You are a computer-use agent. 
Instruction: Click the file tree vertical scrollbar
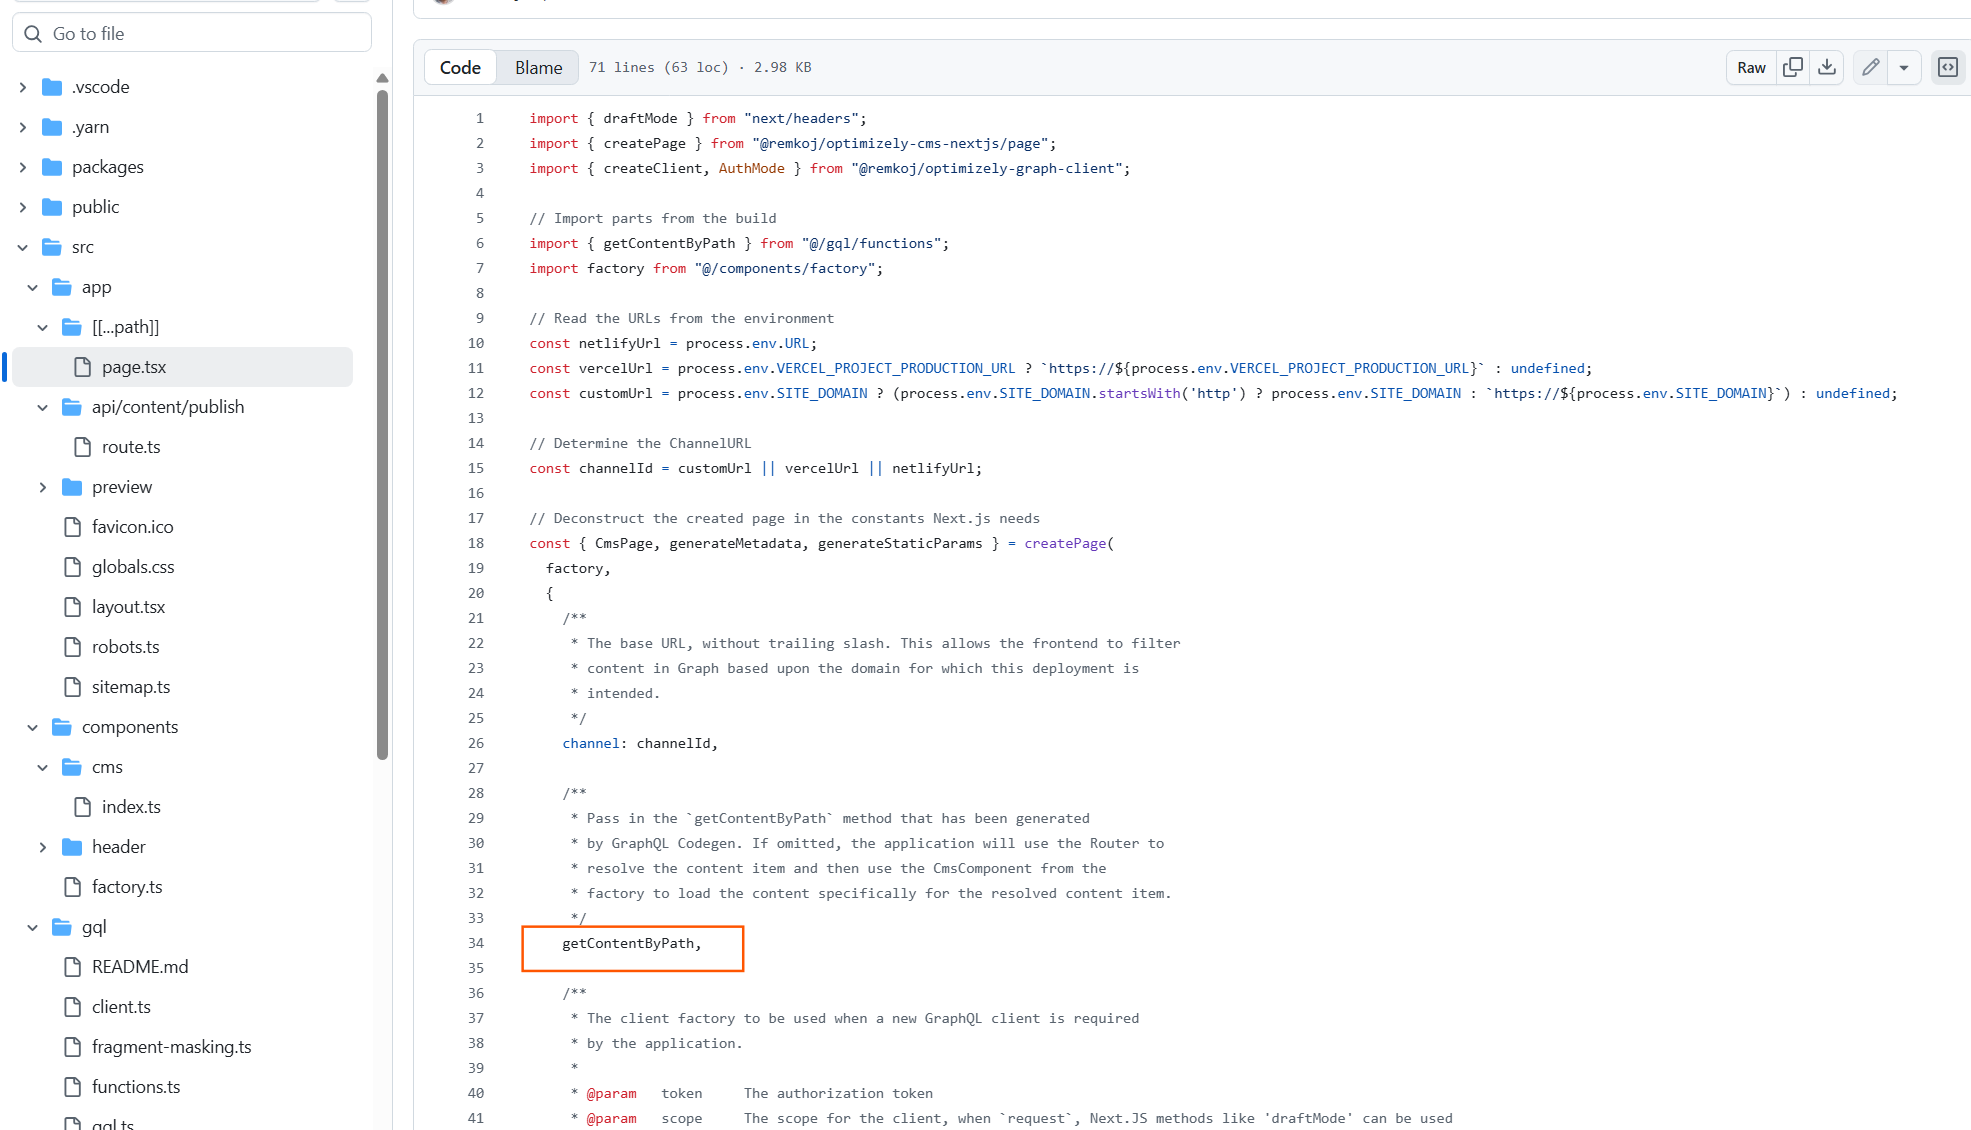[x=382, y=420]
